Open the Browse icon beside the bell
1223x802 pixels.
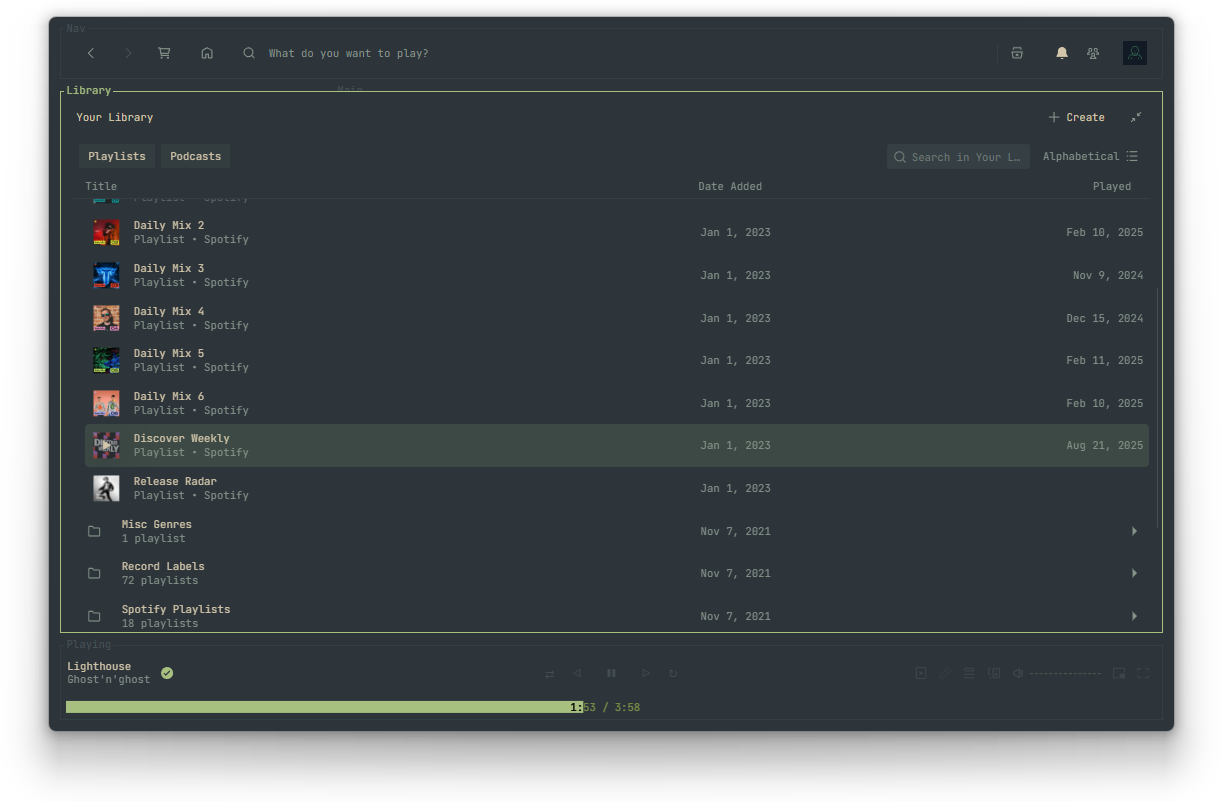point(1017,53)
